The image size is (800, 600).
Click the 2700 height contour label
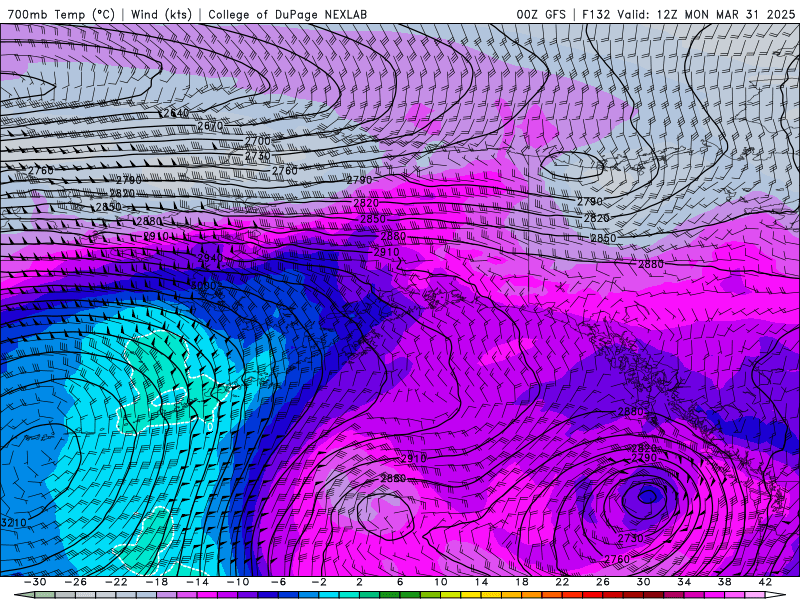(x=258, y=141)
